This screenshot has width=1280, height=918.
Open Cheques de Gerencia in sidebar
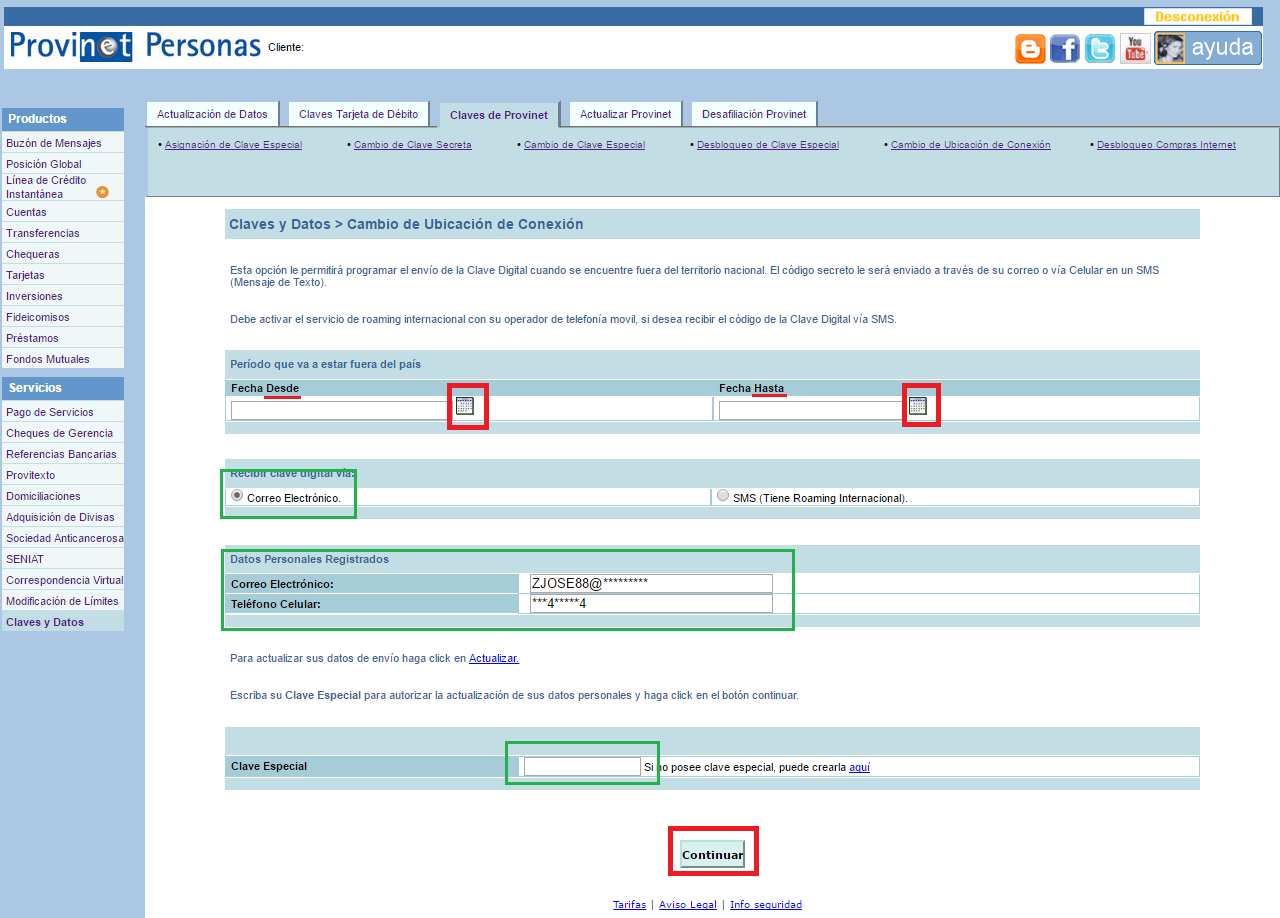pyautogui.click(x=63, y=433)
